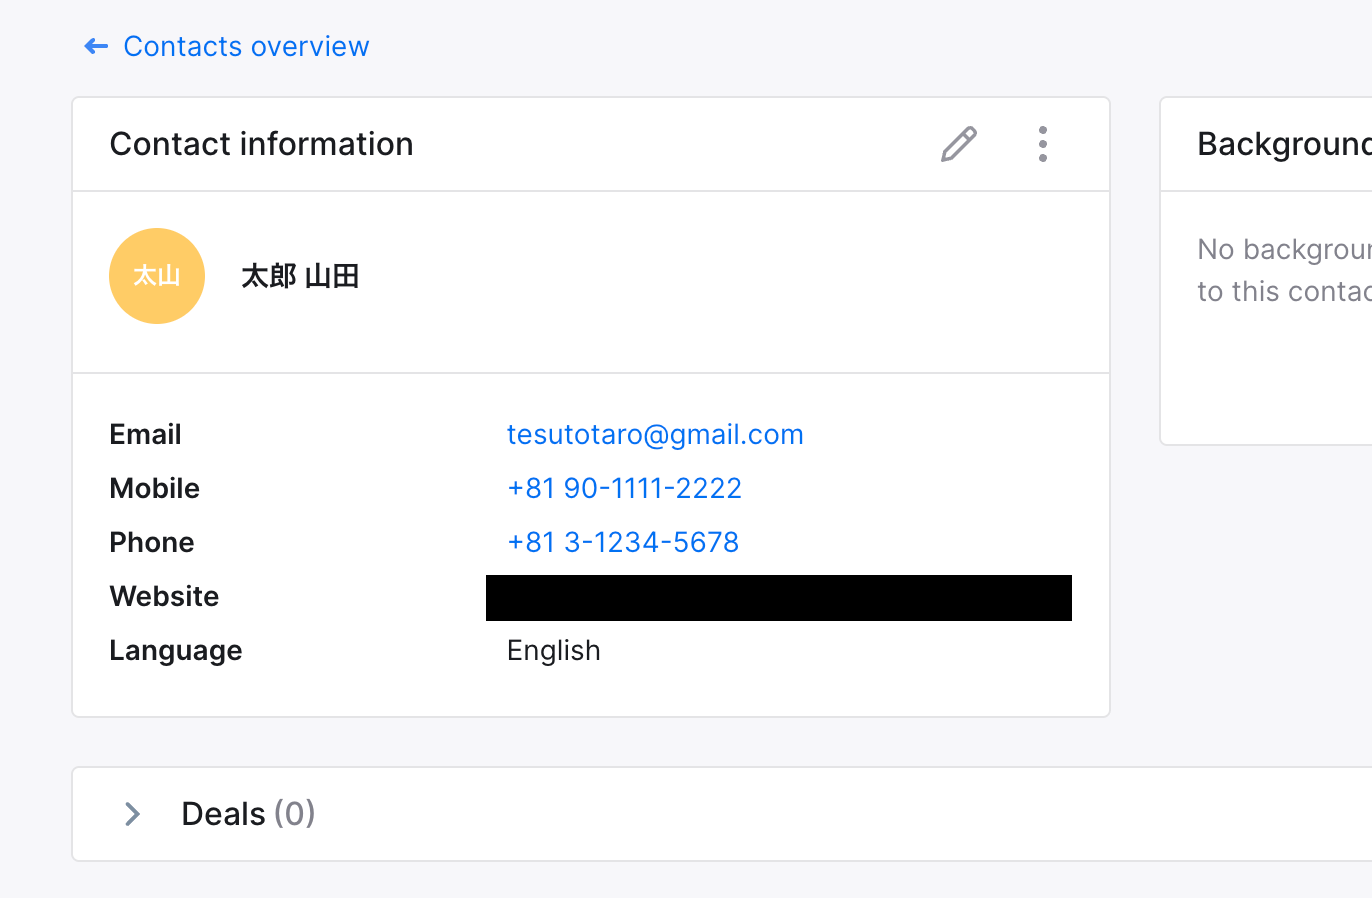Click the Phone field label
Viewport: 1372px width, 898px height.
(151, 542)
